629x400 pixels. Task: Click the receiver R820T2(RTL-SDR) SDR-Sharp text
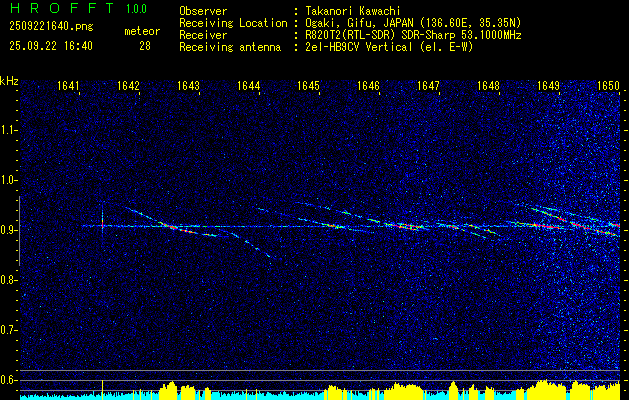click(414, 35)
